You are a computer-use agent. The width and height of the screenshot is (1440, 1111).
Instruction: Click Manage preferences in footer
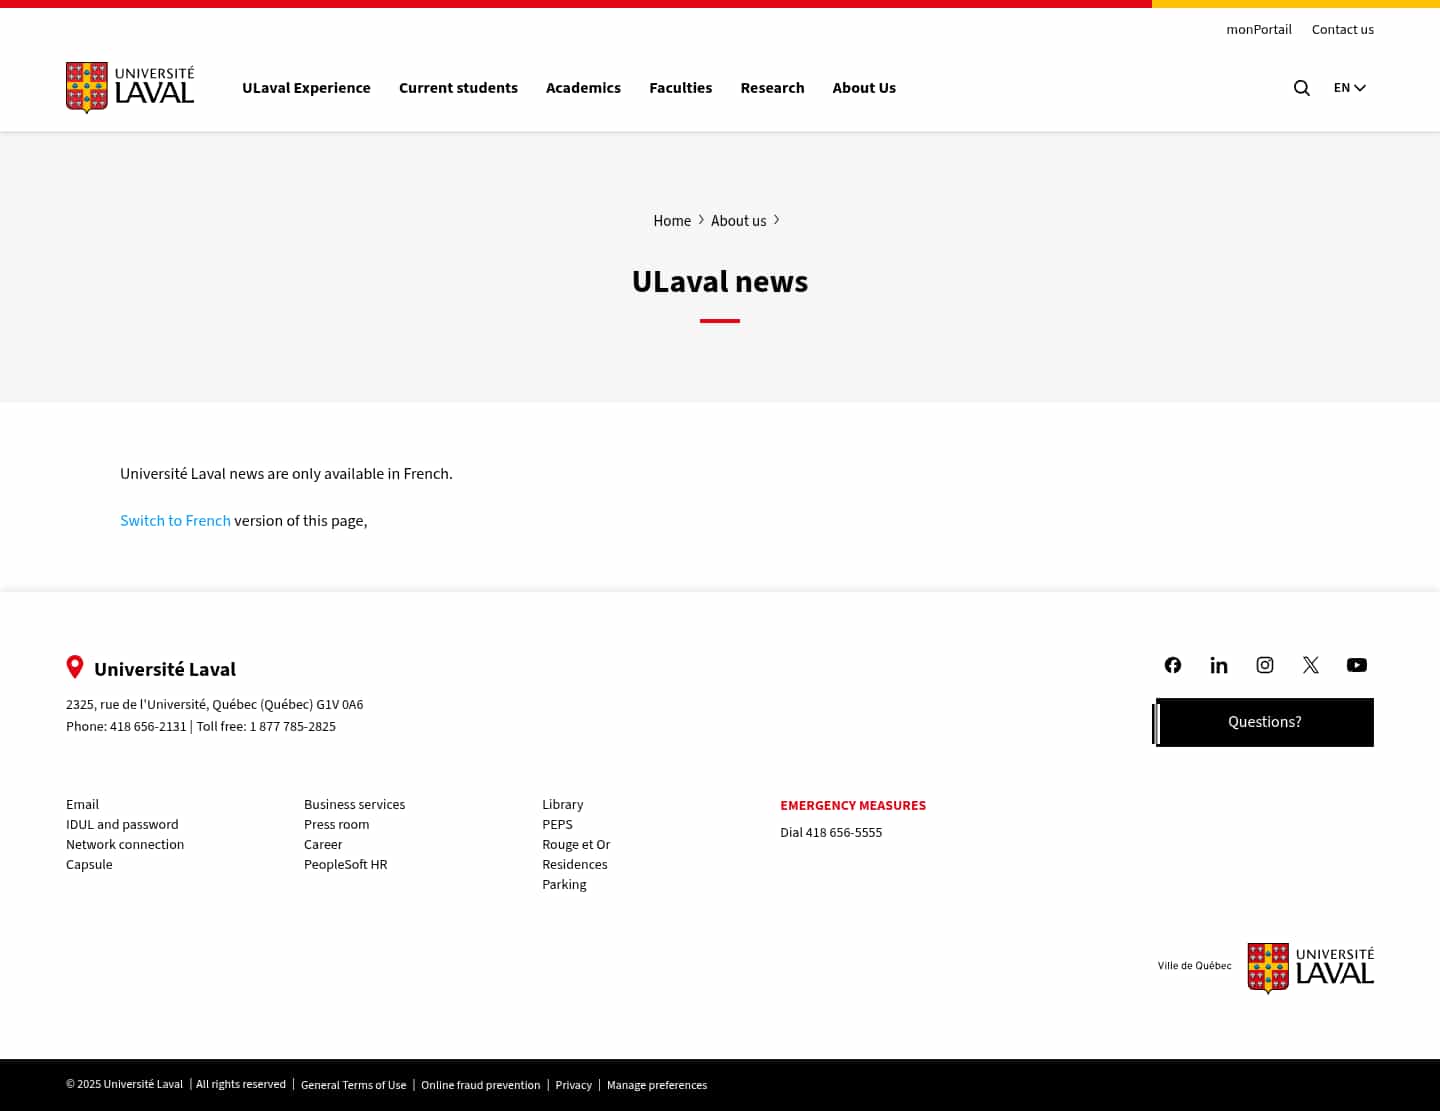[x=657, y=1085]
